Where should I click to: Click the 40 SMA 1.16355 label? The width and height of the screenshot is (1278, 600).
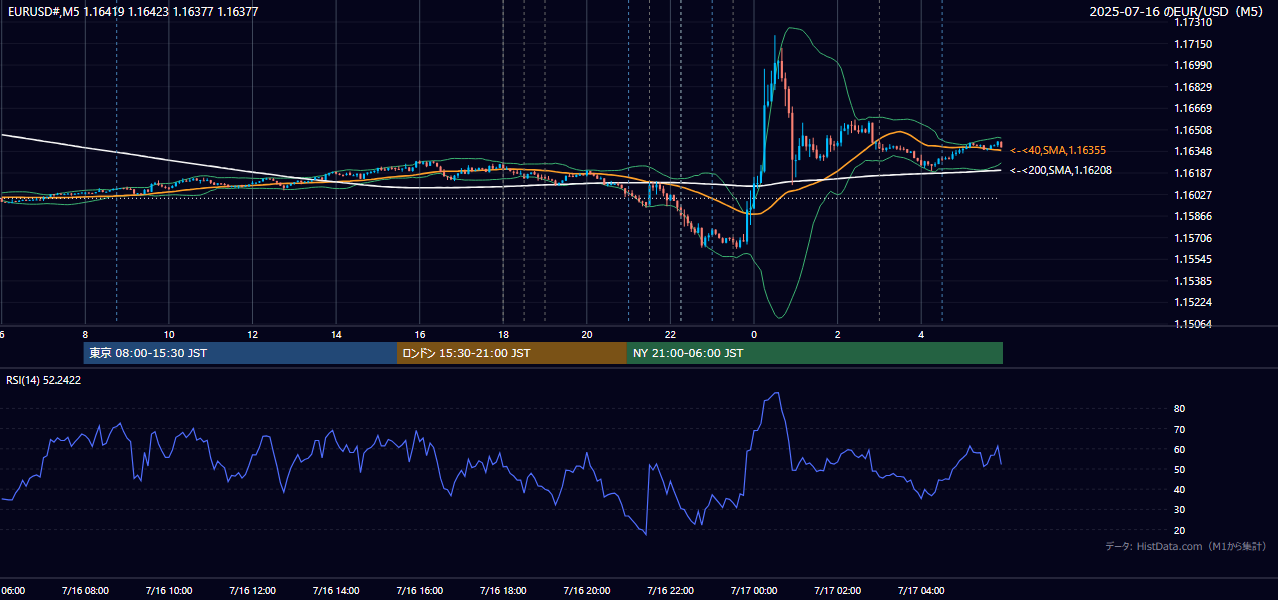pos(1058,150)
